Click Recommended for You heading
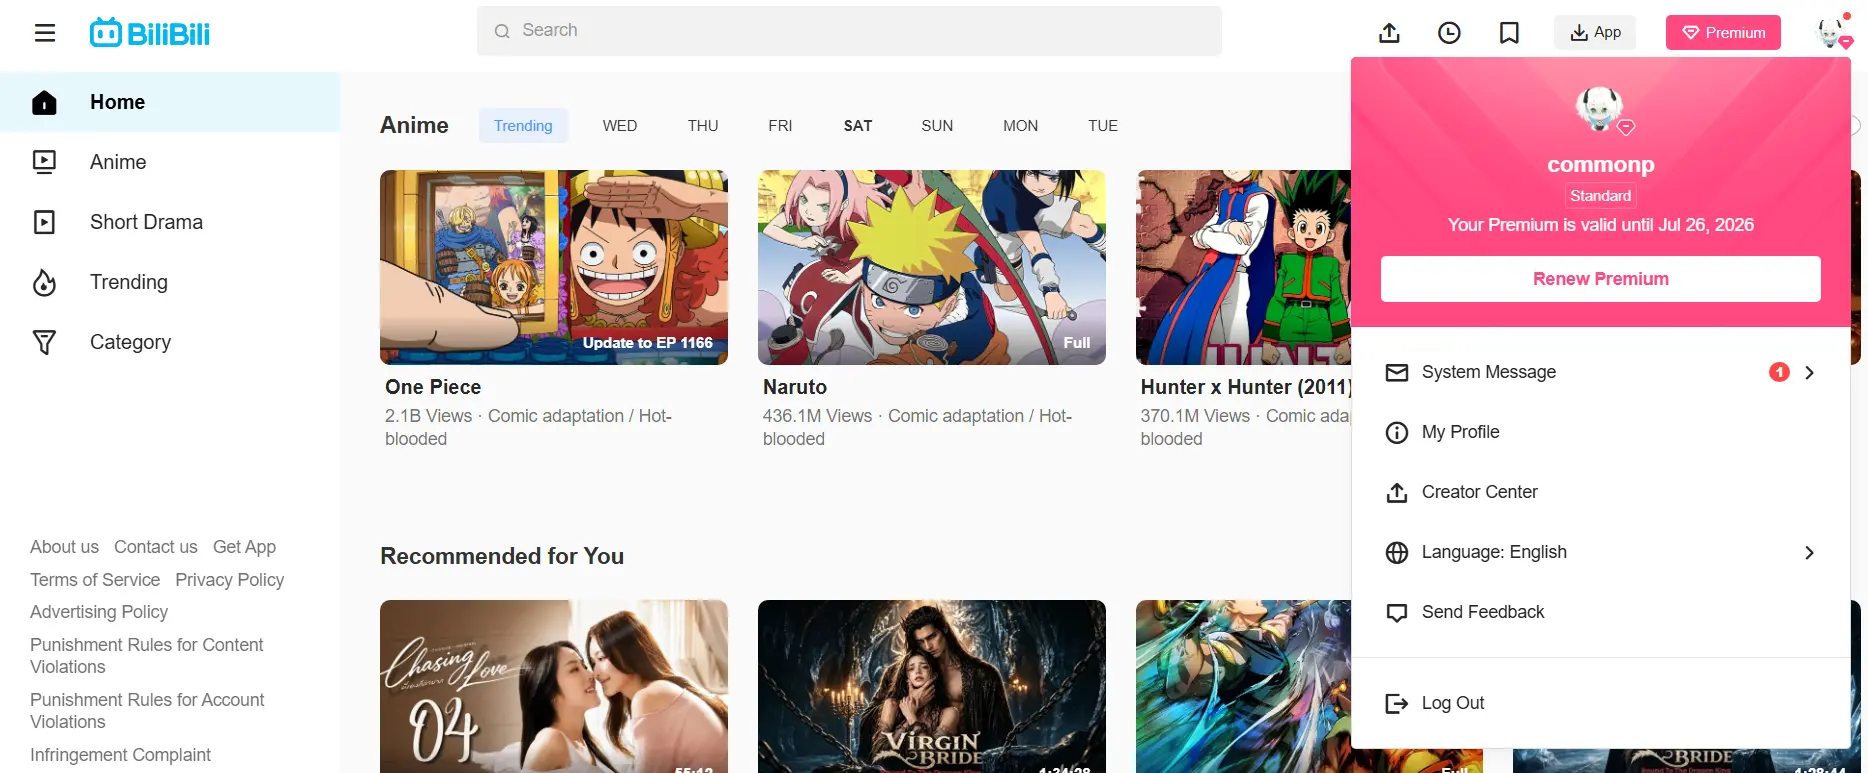 (x=502, y=556)
